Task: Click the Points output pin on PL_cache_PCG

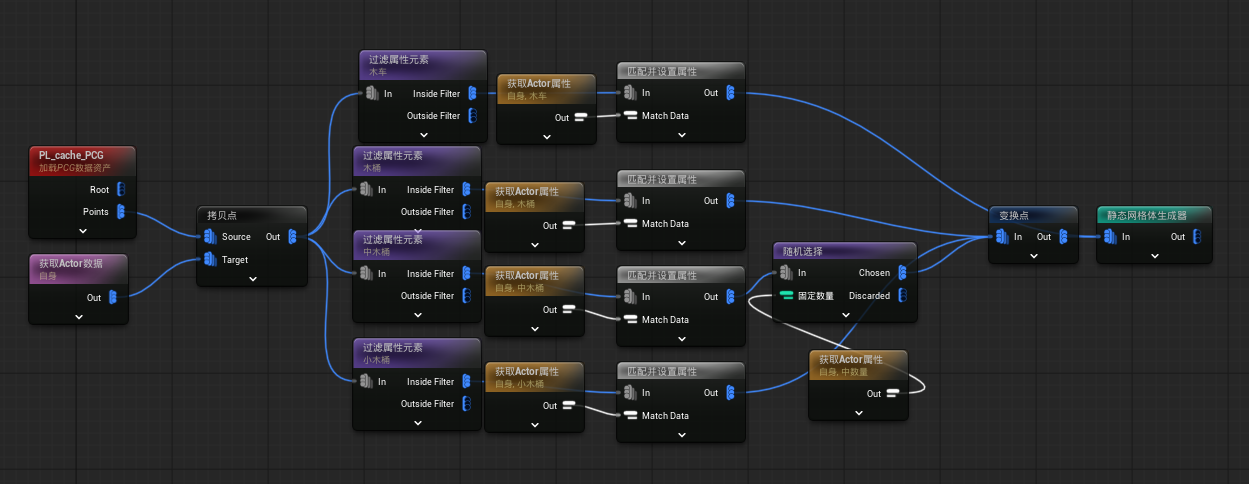Action: tap(121, 212)
